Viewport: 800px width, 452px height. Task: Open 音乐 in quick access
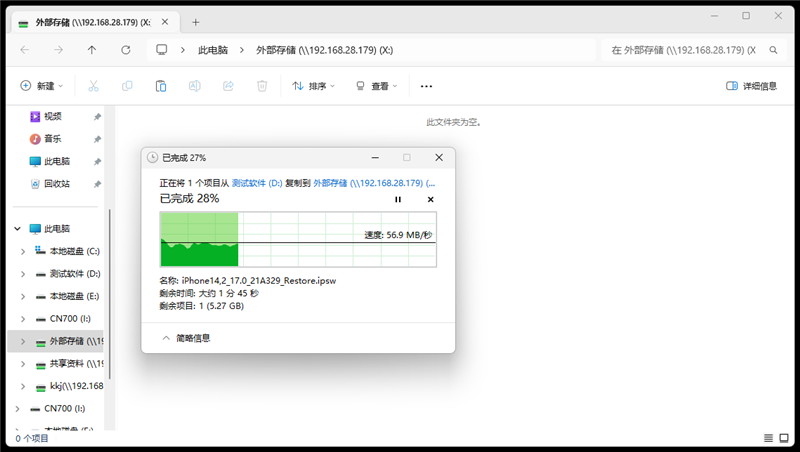pos(53,139)
